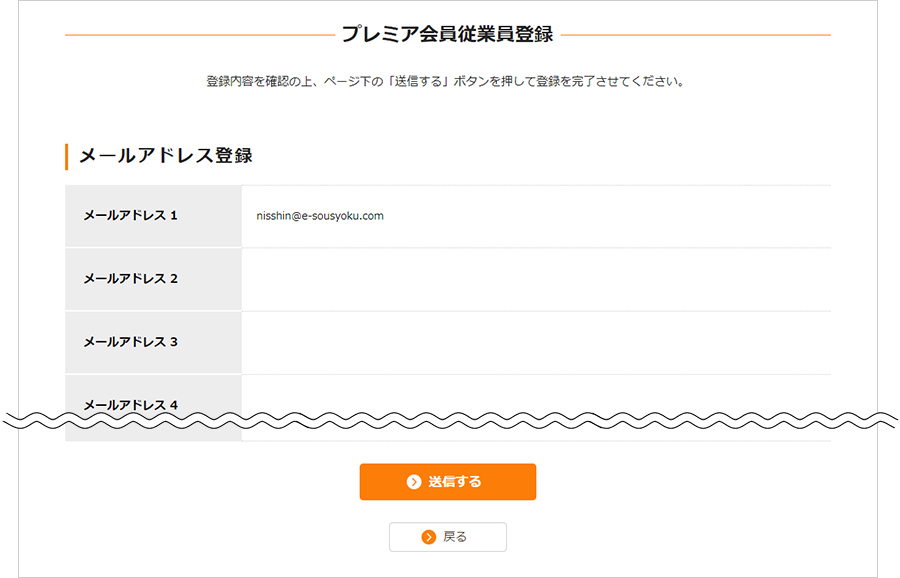
Task: Go back using the 戻る button label
Action: pos(455,537)
